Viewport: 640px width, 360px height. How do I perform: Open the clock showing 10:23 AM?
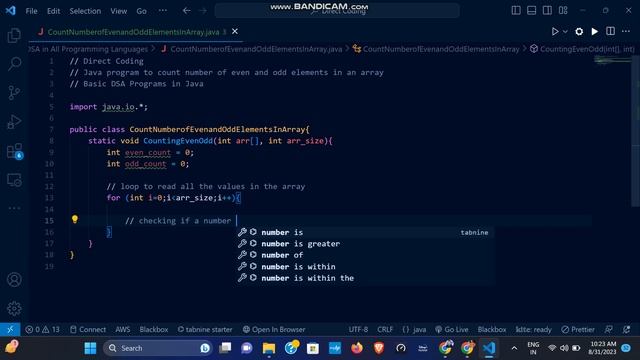click(x=603, y=348)
